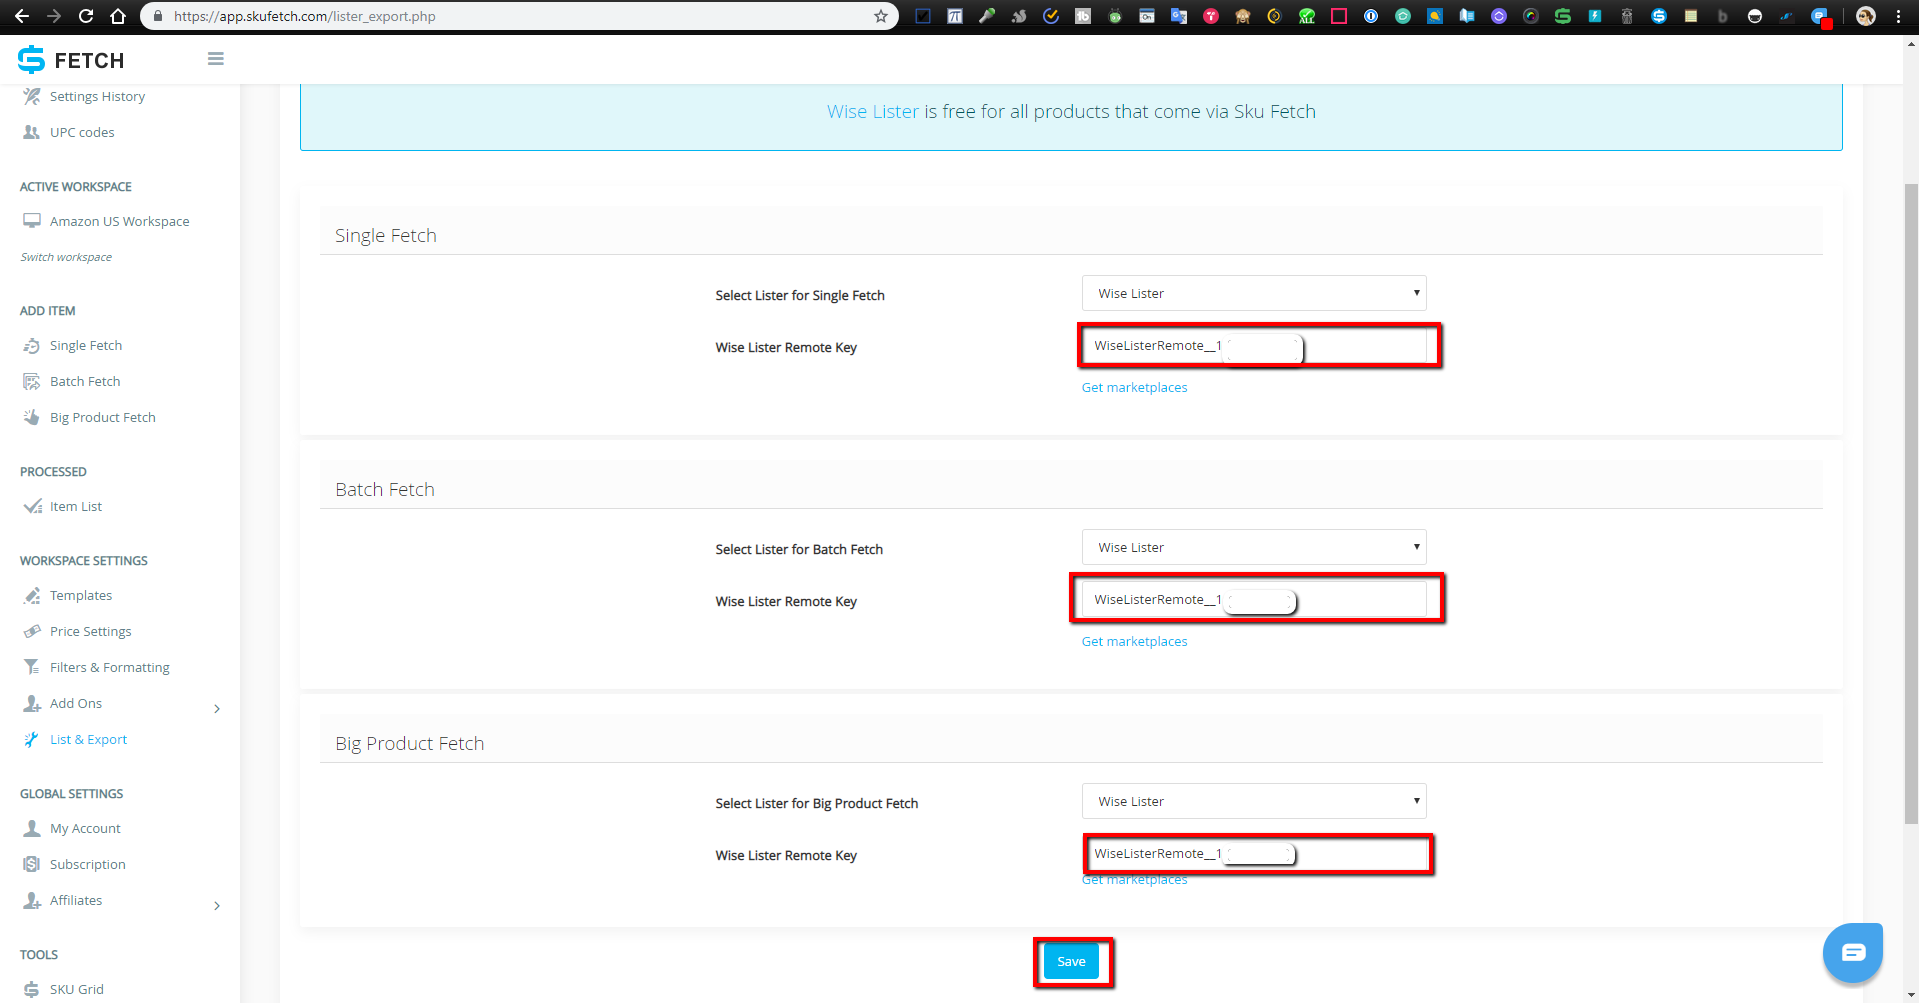Expand the Add Ons submenu chevron

click(217, 709)
